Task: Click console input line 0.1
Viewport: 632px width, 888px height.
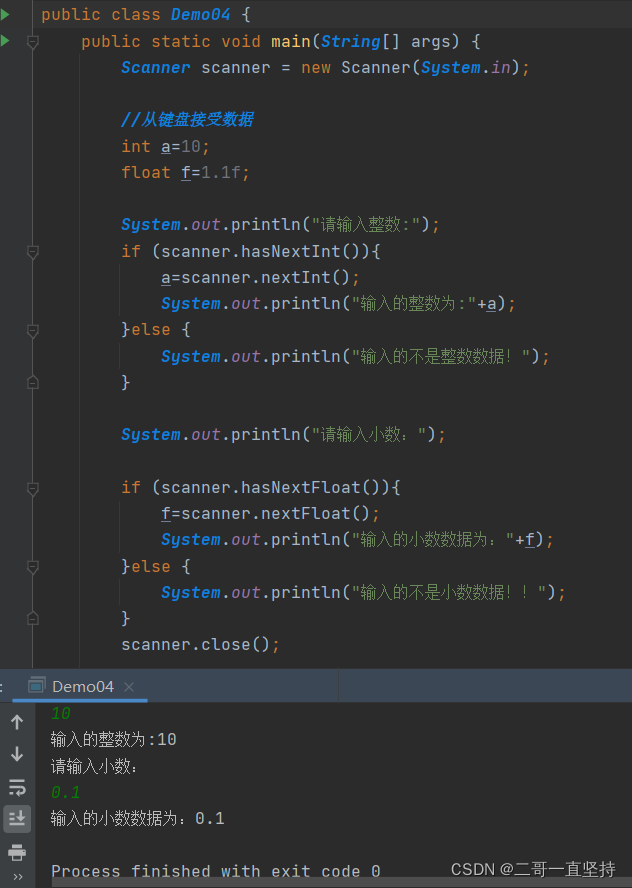Action: point(66,792)
